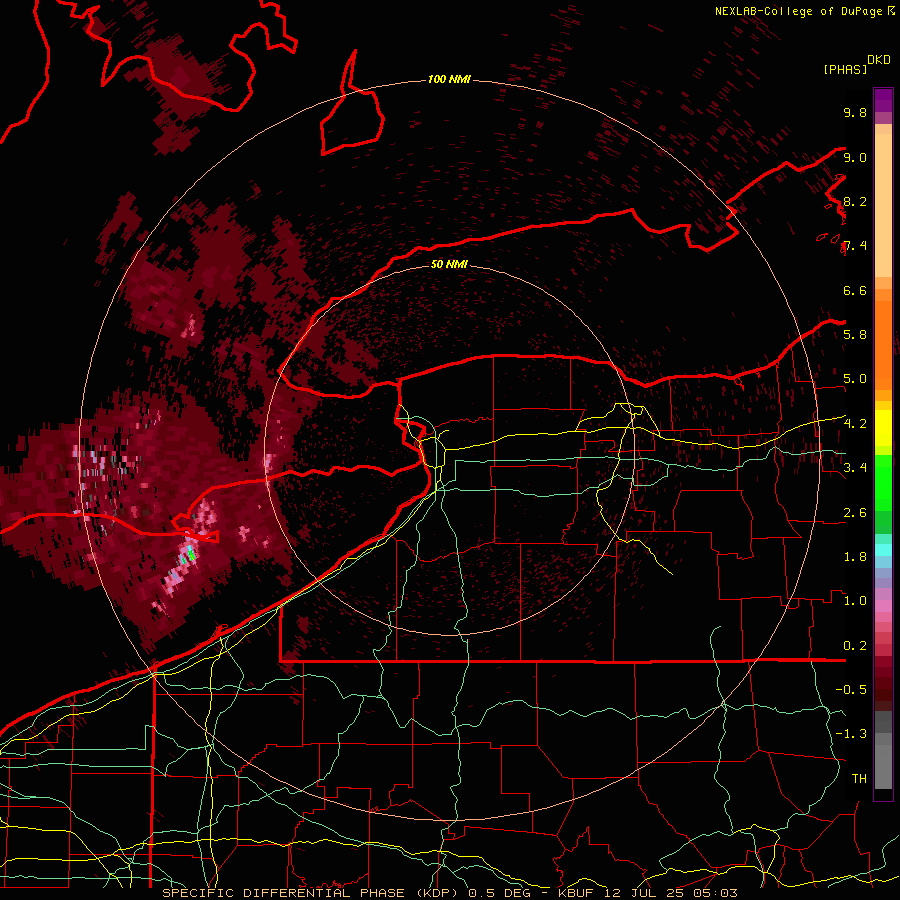900x900 pixels.
Task: Click the Specific Differential Phase KBUF caption
Action: coord(449,893)
